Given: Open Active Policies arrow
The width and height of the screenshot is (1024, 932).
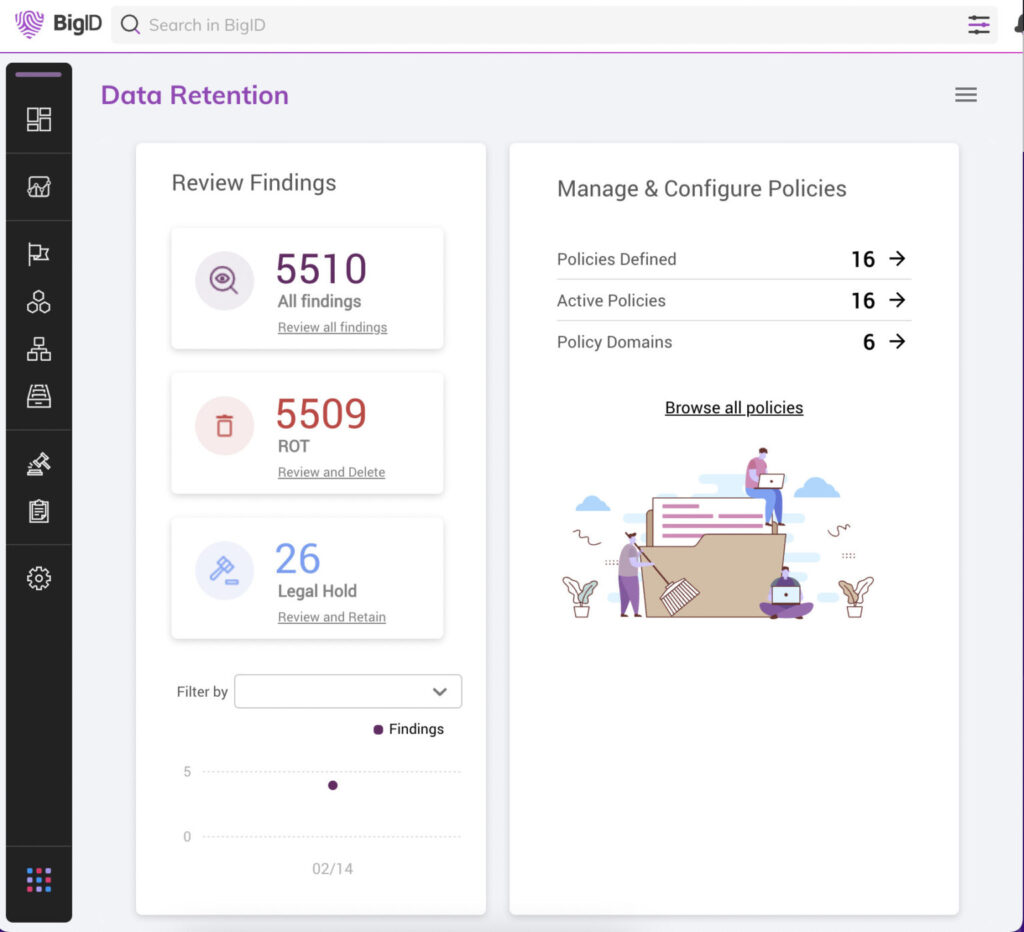Looking at the screenshot, I should pos(897,300).
